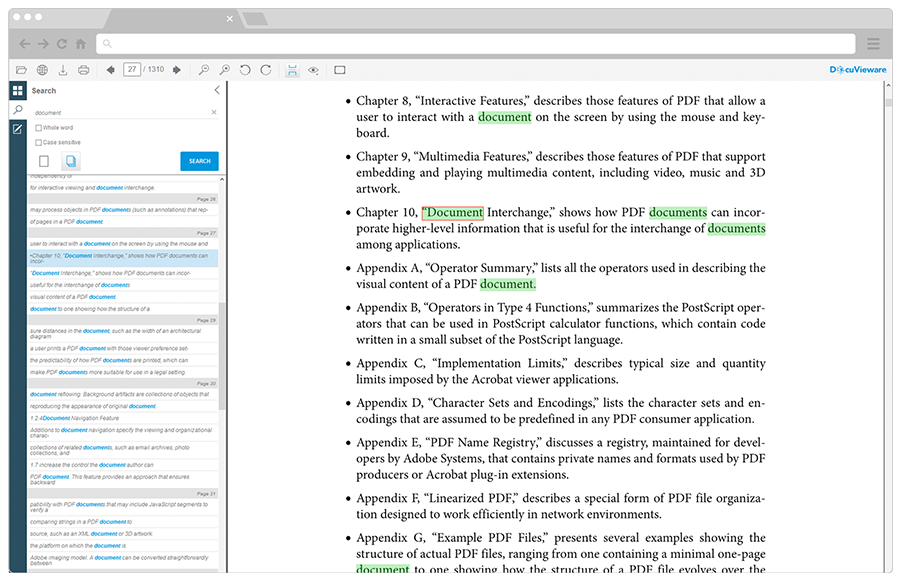
Task: Select result 'for interactive viewing and document interchange'
Action: pos(123,188)
